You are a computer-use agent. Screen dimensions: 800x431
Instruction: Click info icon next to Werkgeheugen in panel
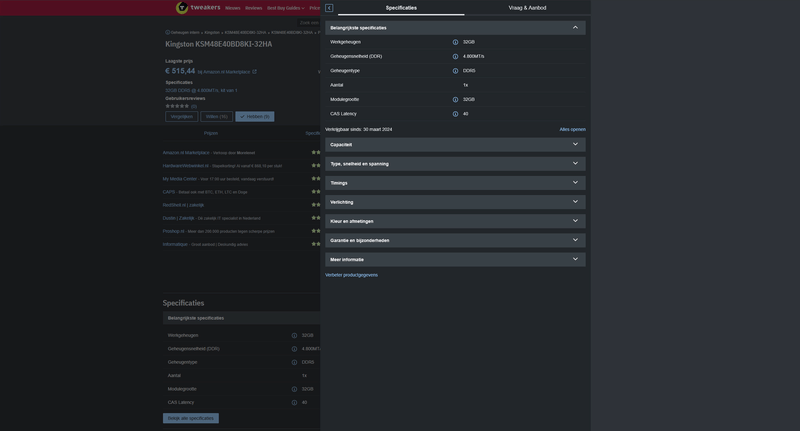[x=456, y=42]
